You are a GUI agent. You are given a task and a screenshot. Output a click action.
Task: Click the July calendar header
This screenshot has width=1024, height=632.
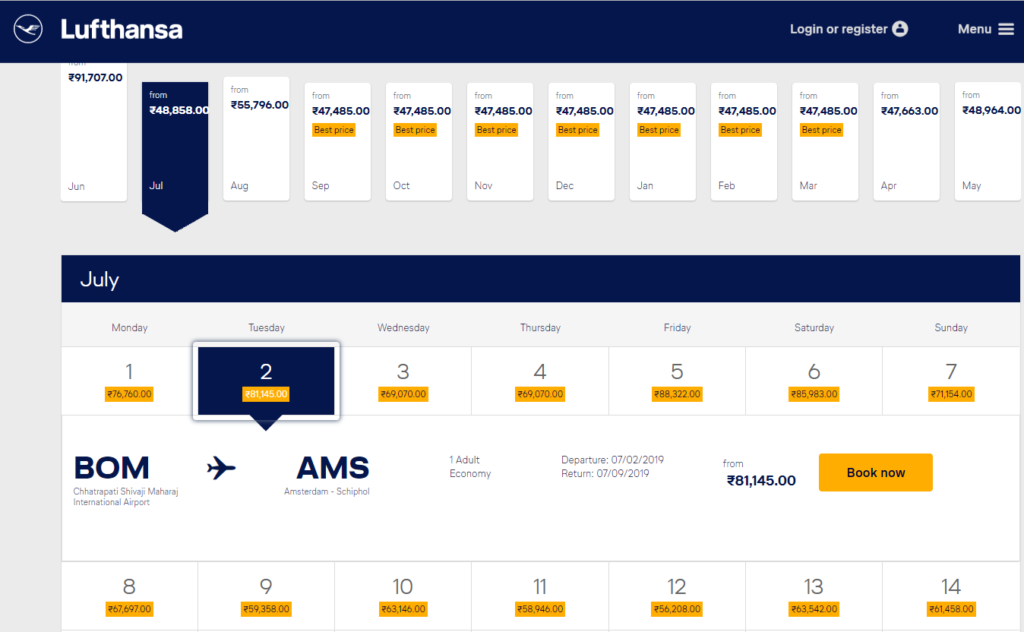[541, 279]
